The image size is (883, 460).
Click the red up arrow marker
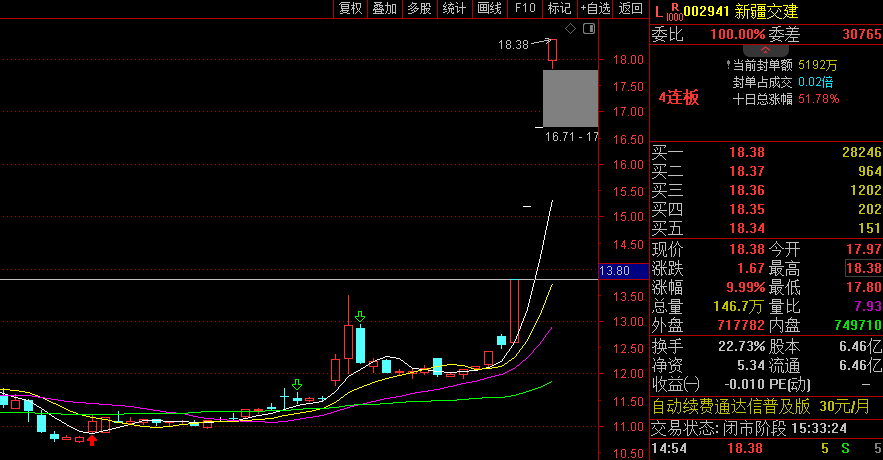(x=92, y=440)
